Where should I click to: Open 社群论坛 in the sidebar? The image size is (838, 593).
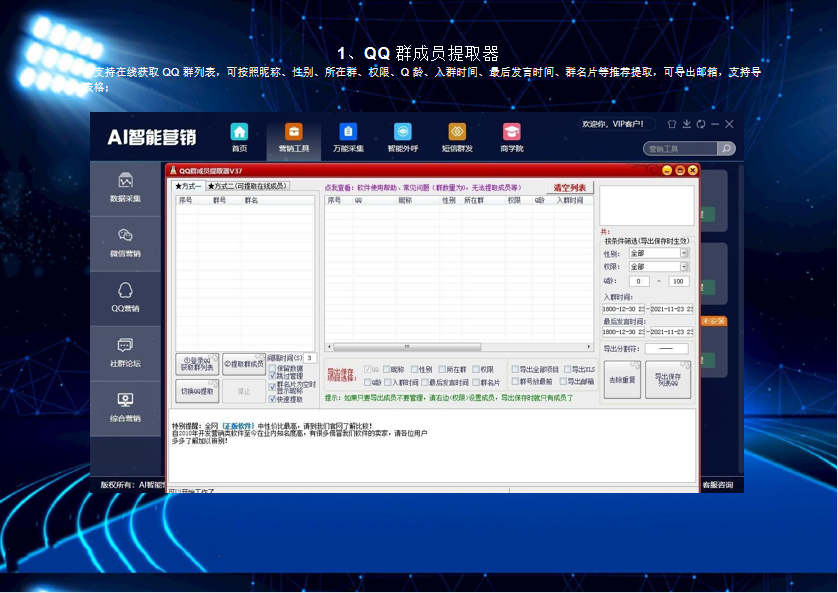[x=126, y=353]
